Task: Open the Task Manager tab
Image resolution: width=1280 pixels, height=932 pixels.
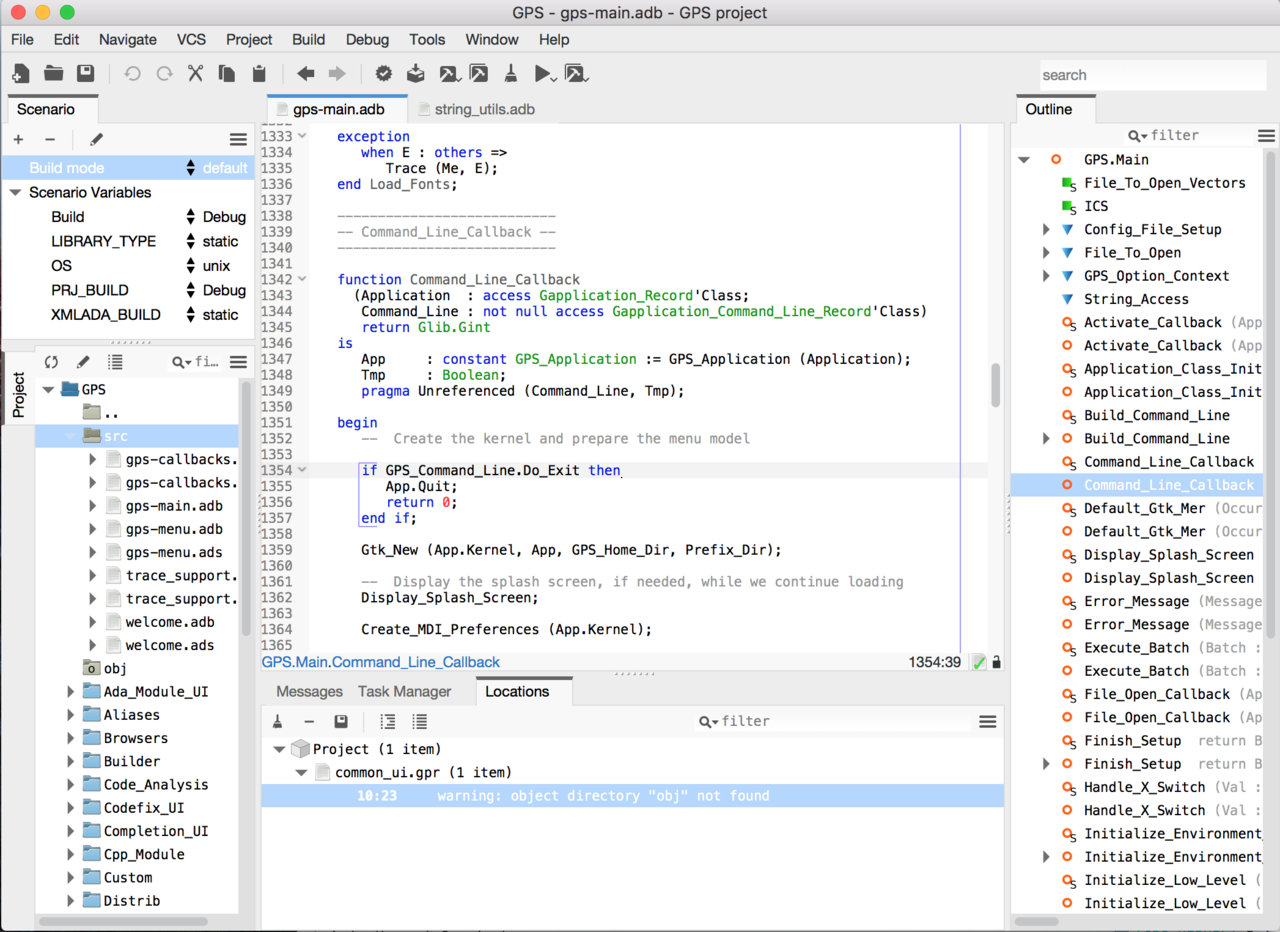Action: 404,691
